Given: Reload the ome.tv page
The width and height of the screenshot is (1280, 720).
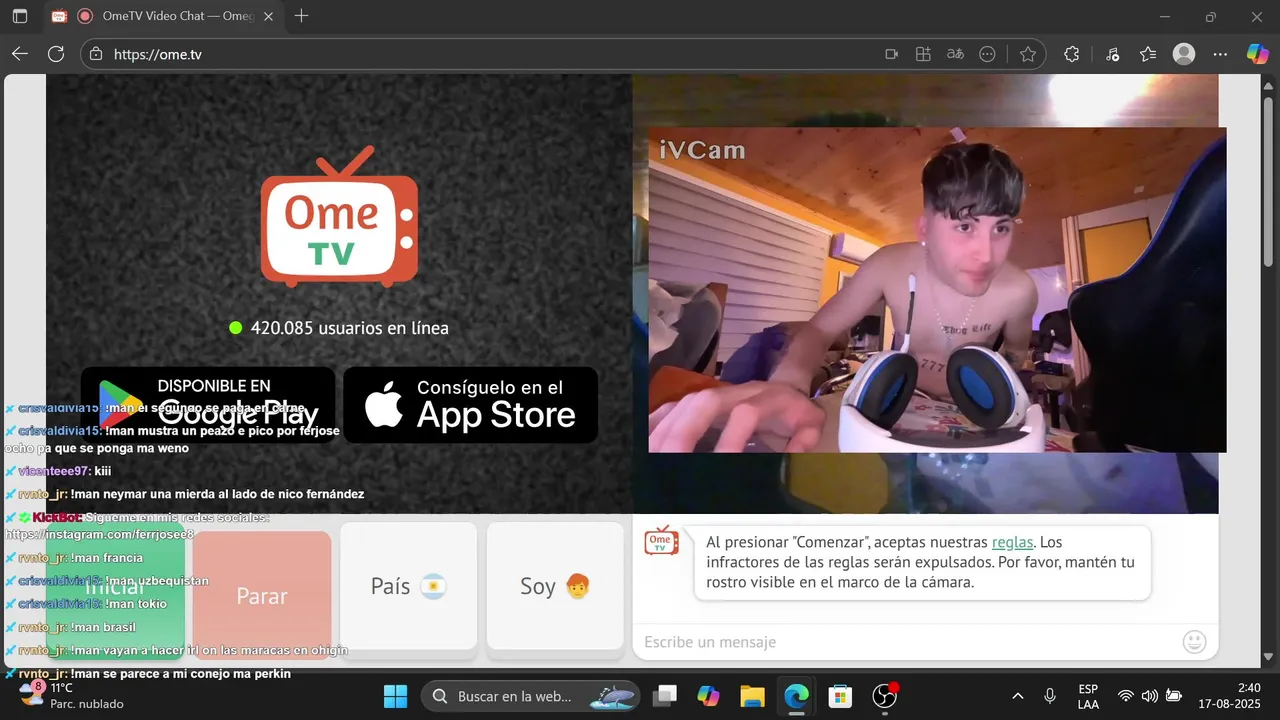Looking at the screenshot, I should pos(56,54).
